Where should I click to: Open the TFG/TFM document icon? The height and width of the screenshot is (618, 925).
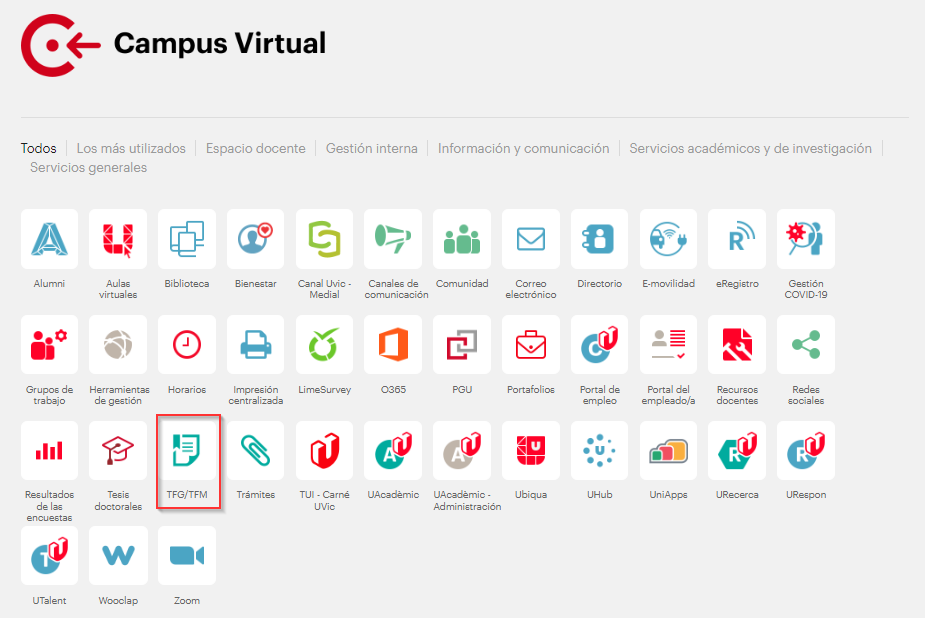tap(187, 451)
